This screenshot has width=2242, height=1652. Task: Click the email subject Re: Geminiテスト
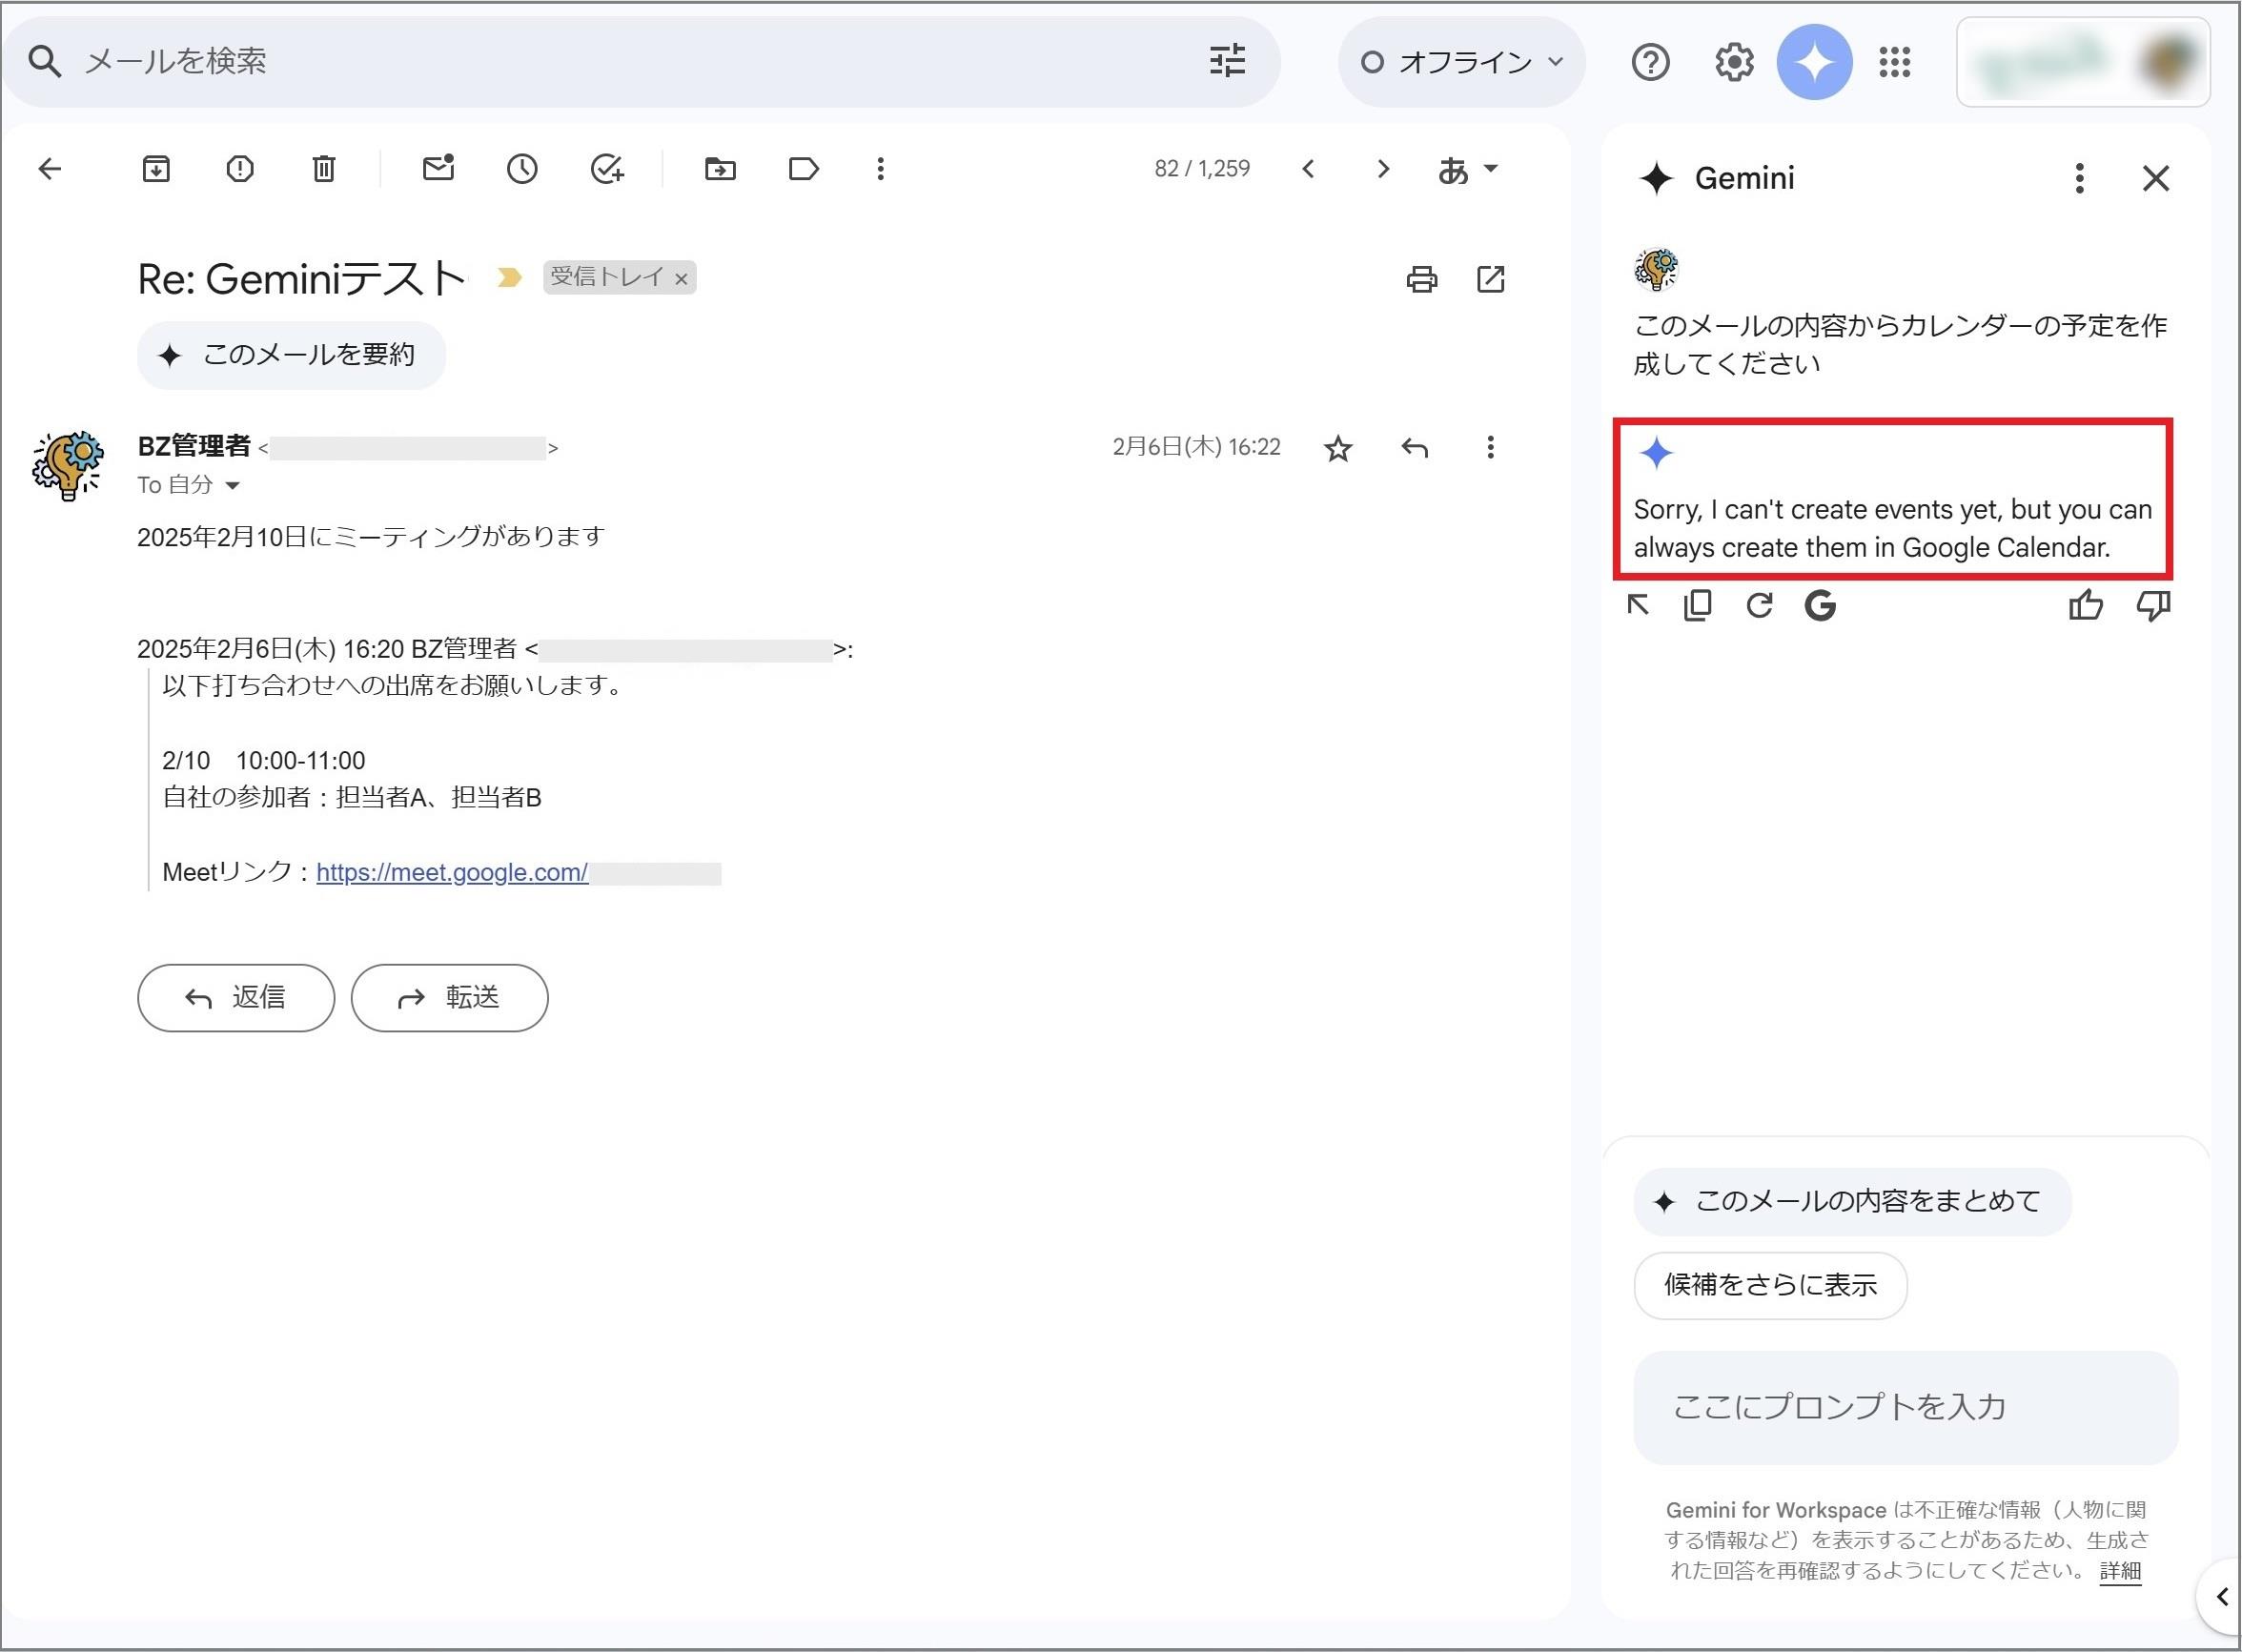coord(301,279)
